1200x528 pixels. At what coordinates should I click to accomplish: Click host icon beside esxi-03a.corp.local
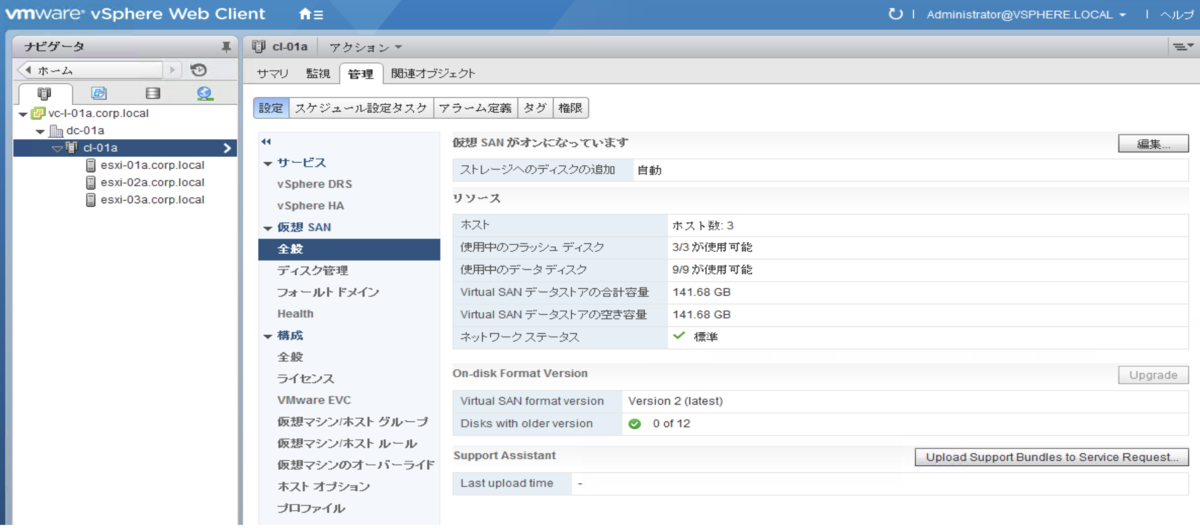tap(91, 199)
